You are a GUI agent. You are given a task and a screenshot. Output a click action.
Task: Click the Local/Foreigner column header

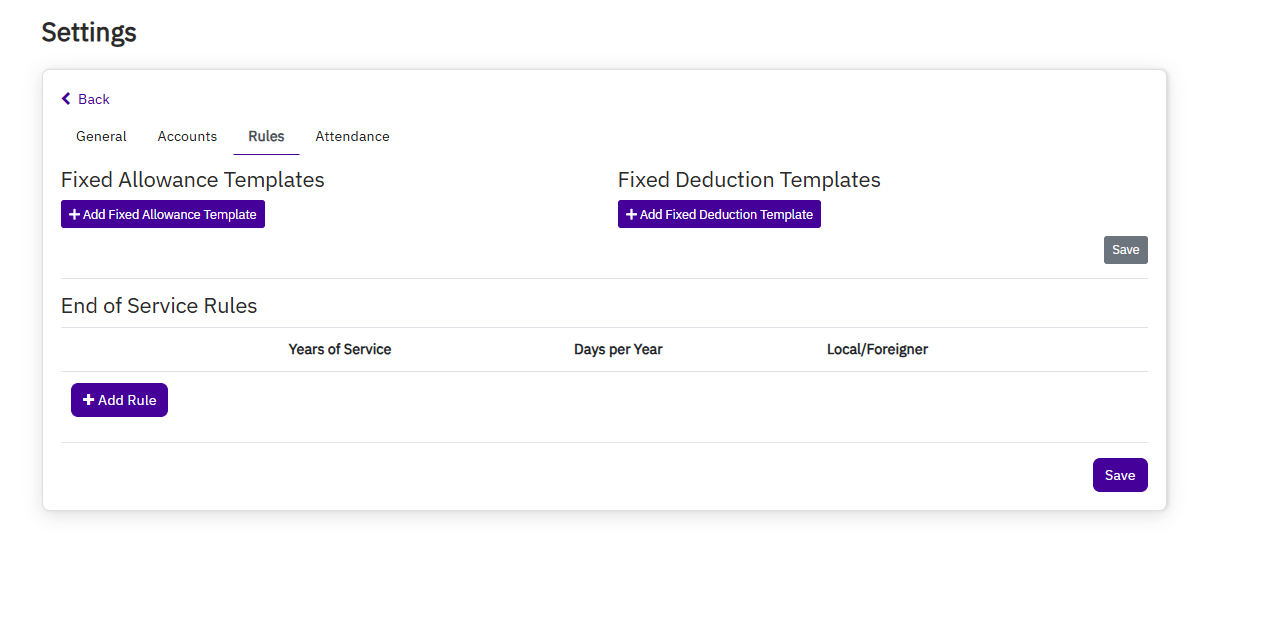[877, 349]
